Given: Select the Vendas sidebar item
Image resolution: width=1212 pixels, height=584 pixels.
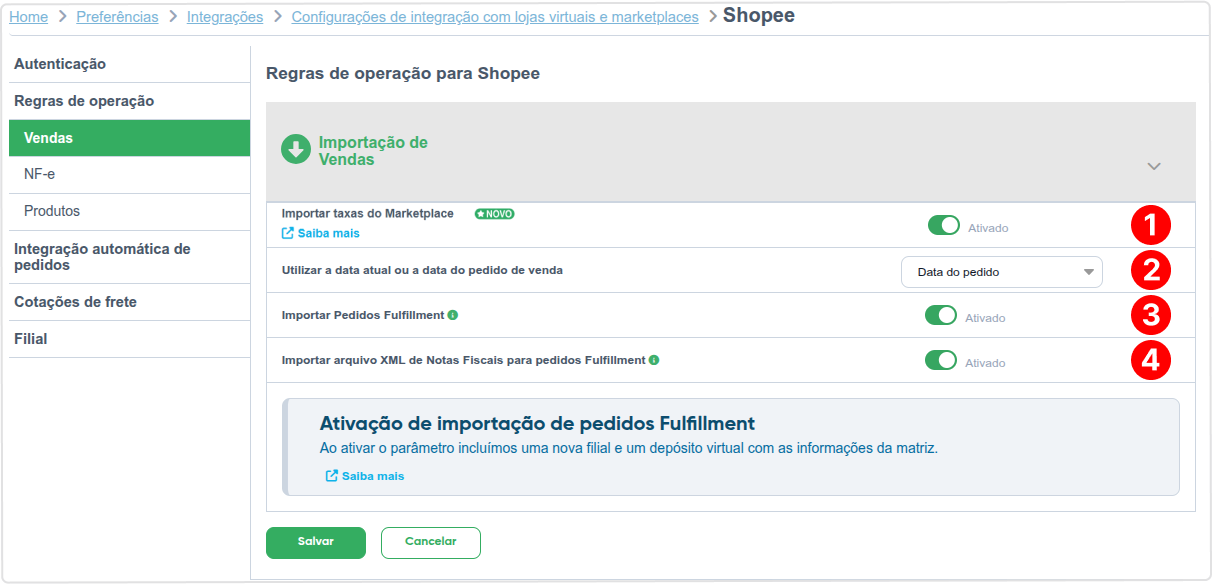Looking at the screenshot, I should point(129,138).
